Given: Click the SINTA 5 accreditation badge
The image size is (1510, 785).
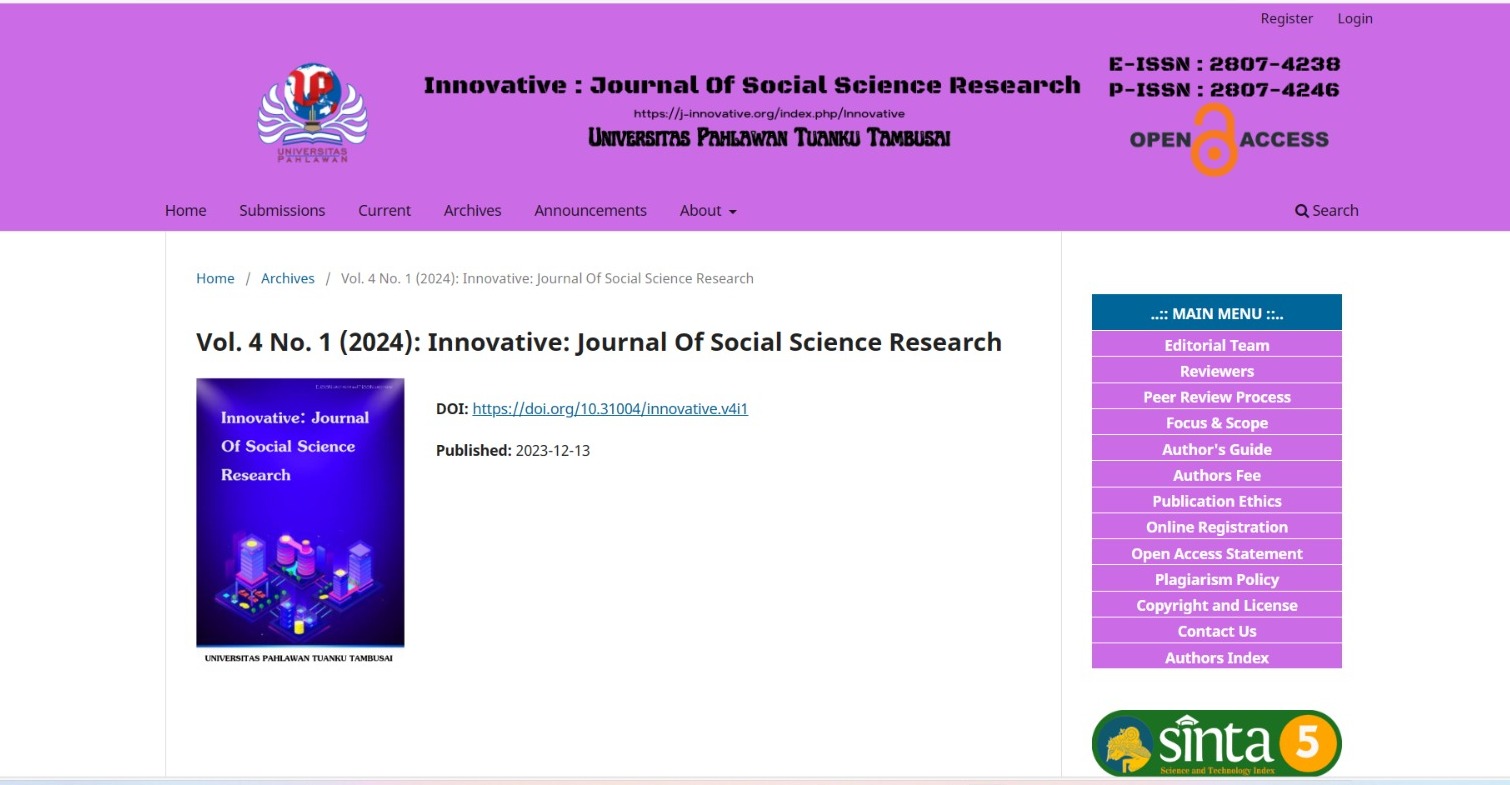Looking at the screenshot, I should 1216,743.
